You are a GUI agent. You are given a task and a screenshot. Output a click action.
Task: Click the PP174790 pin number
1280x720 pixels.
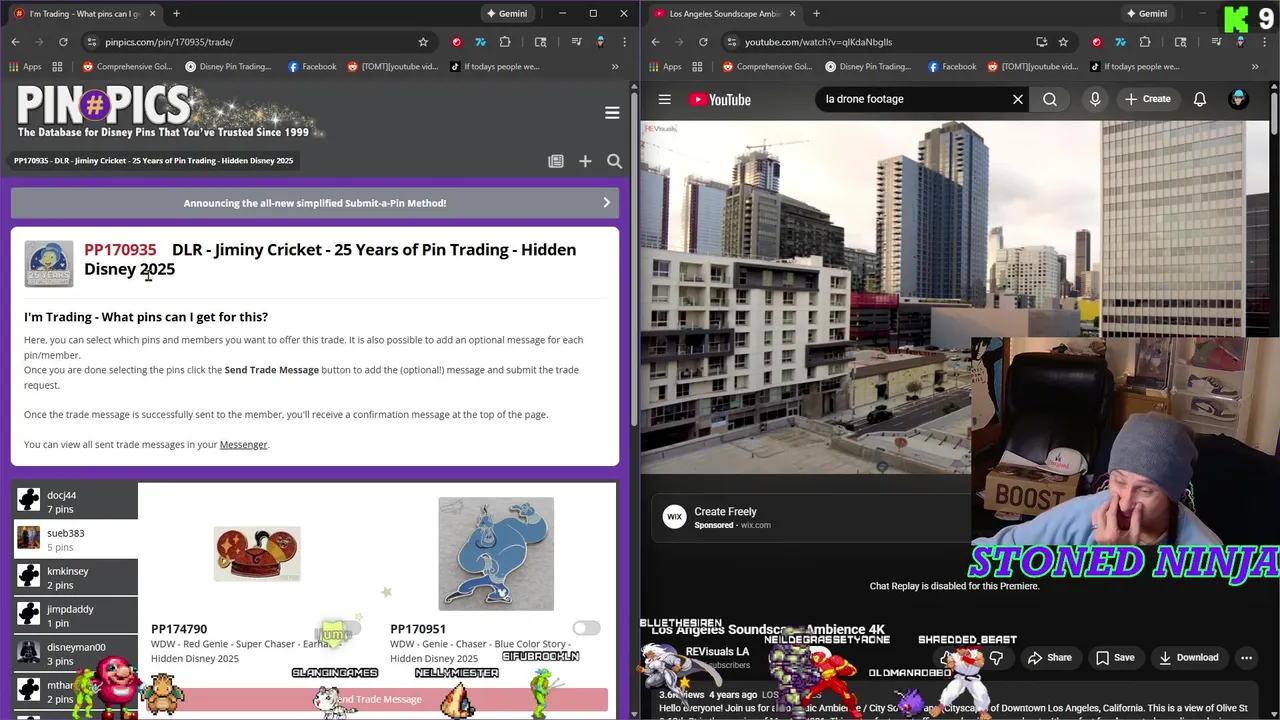coord(179,629)
